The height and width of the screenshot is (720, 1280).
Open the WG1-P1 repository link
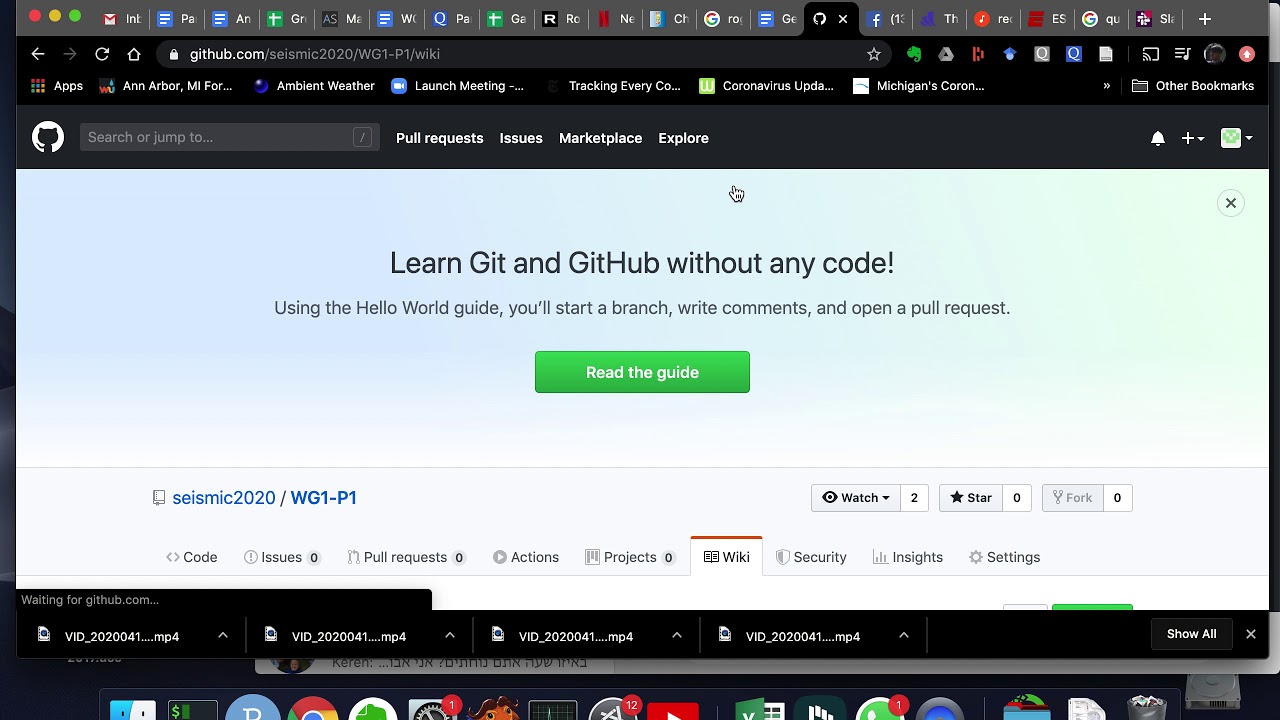click(x=323, y=497)
